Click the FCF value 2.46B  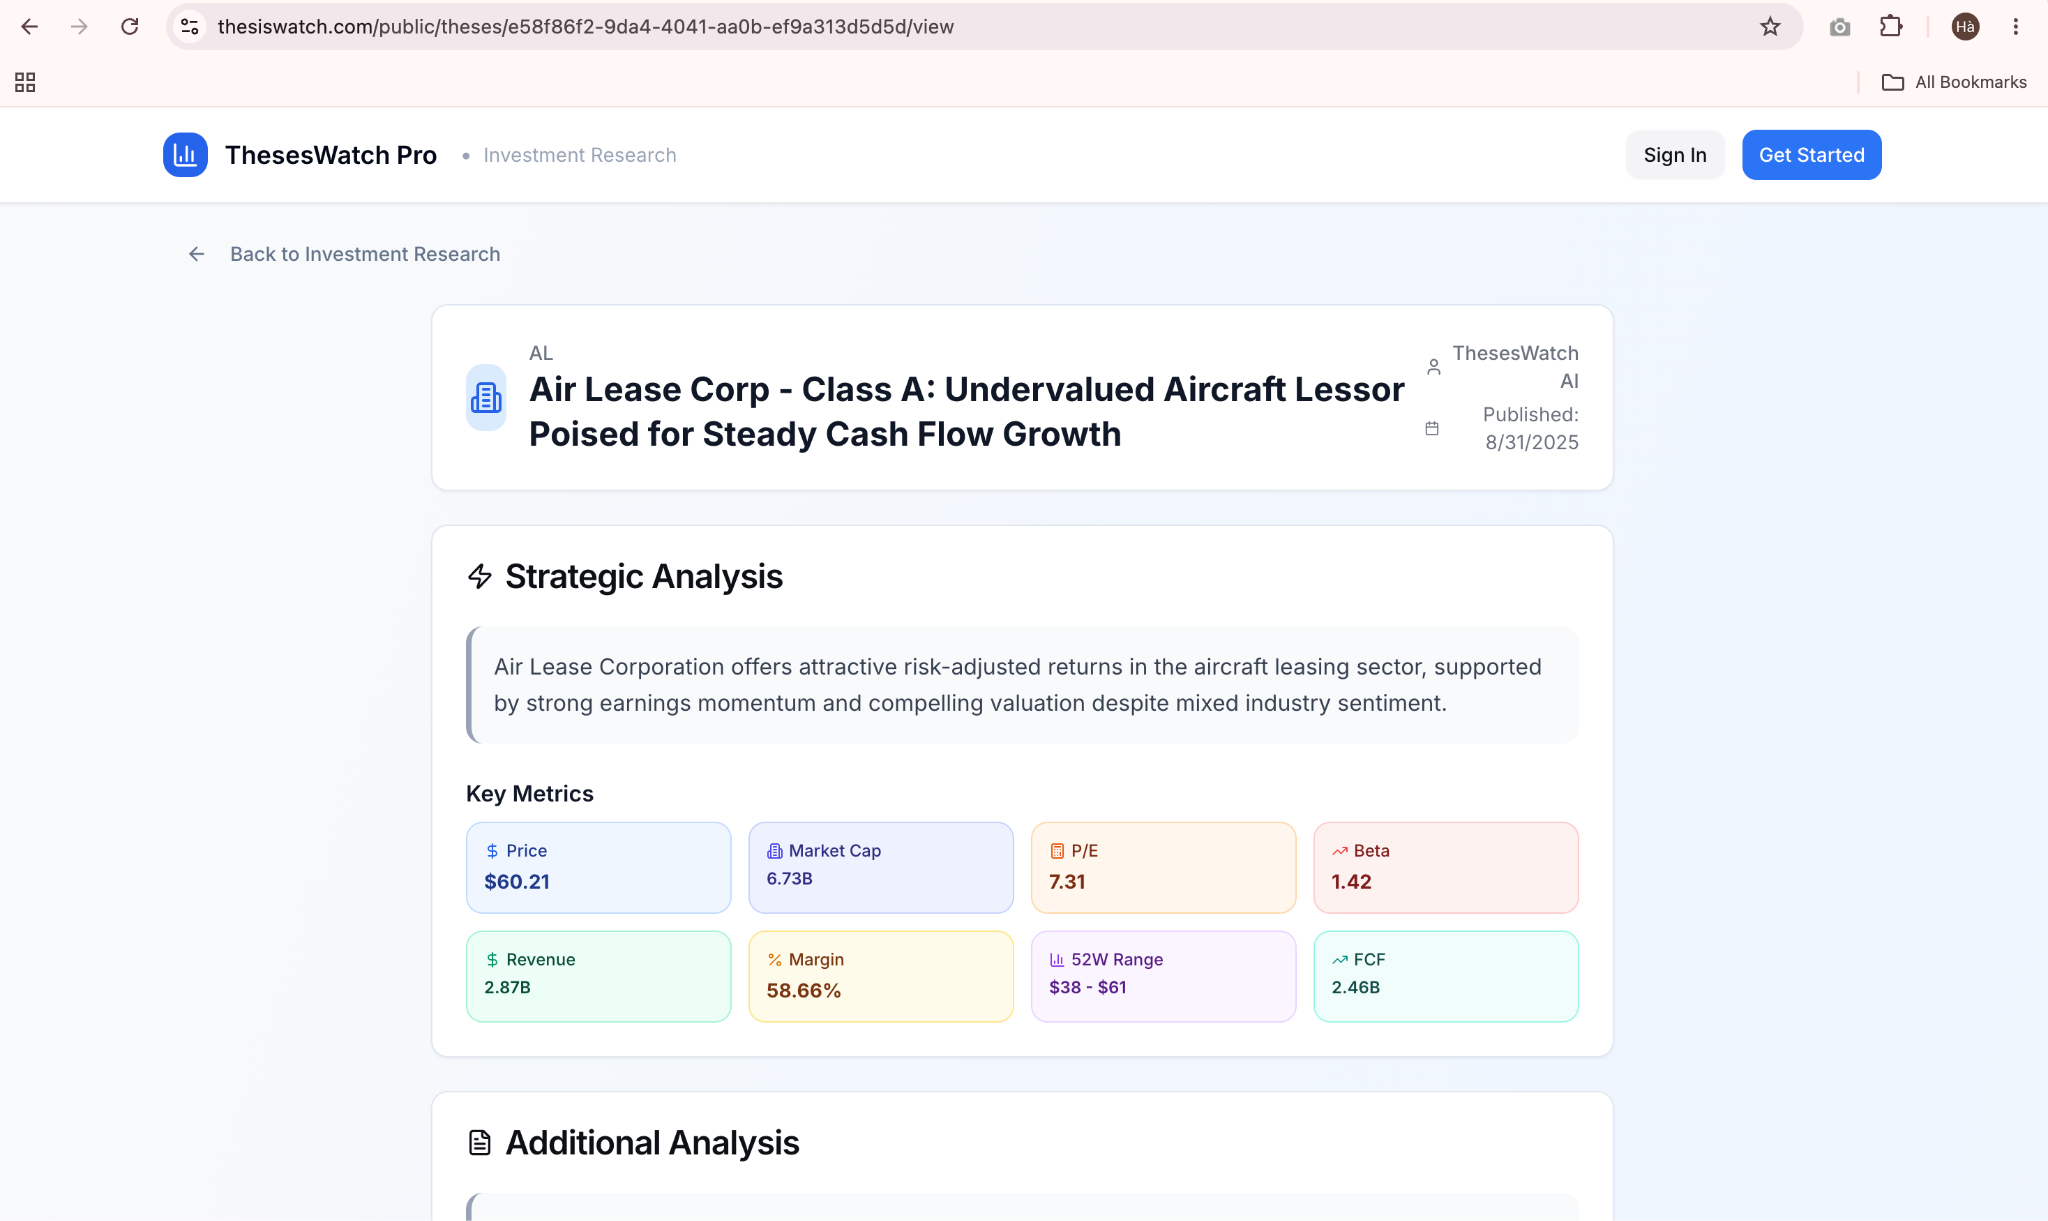click(x=1355, y=987)
